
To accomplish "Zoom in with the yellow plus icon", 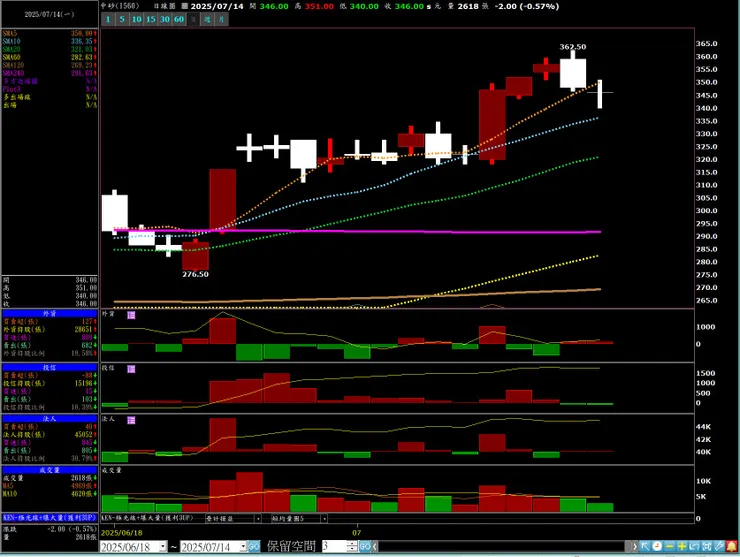I will pyautogui.click(x=681, y=546).
